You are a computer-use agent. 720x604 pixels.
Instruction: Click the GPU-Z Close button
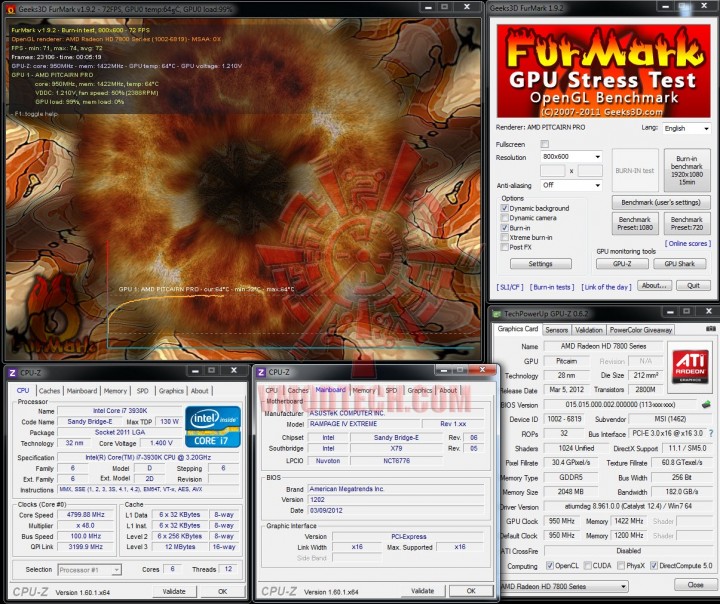pyautogui.click(x=695, y=585)
